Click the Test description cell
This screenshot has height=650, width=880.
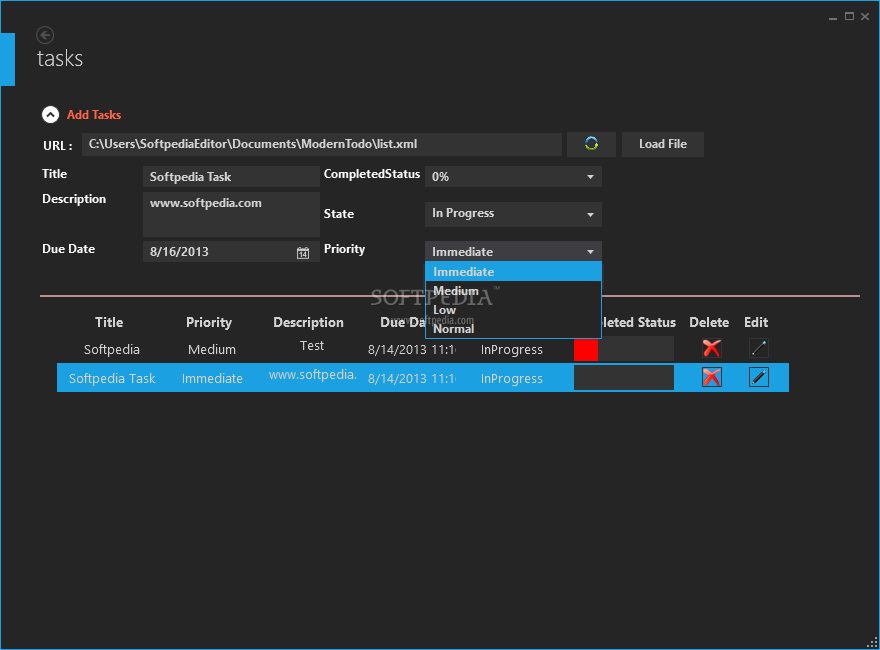point(312,346)
